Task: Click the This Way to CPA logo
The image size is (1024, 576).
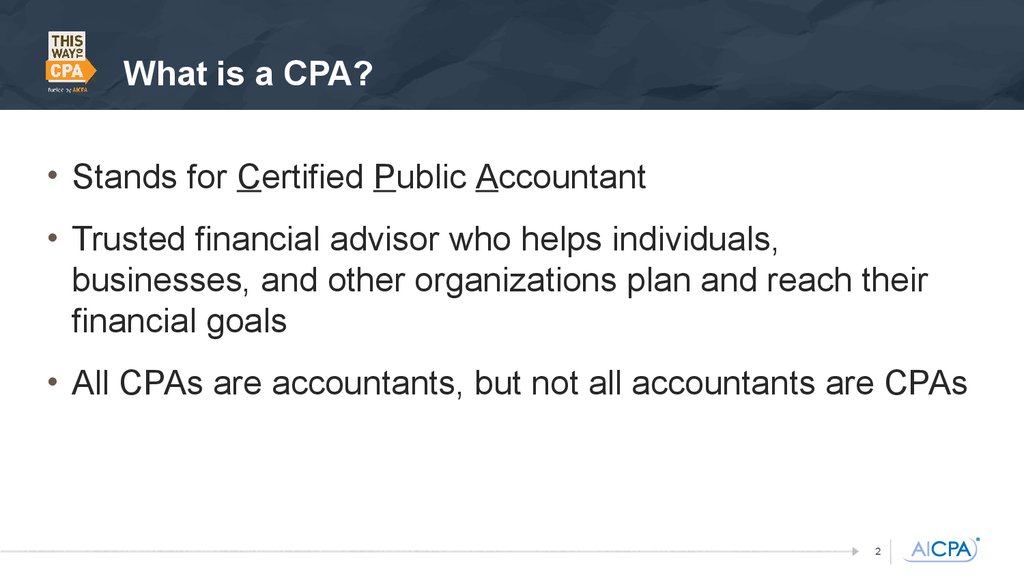Action: click(71, 62)
